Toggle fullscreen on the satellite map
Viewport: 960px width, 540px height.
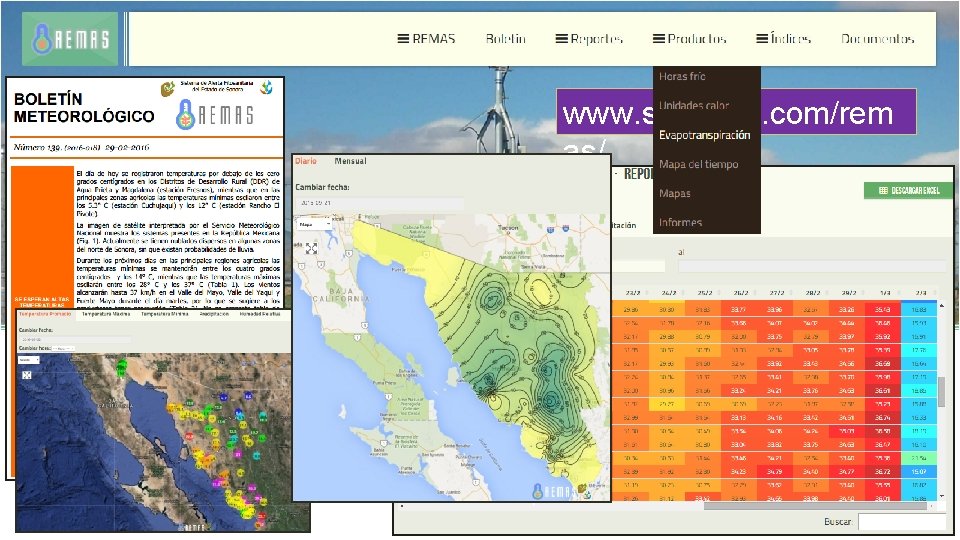click(x=26, y=375)
